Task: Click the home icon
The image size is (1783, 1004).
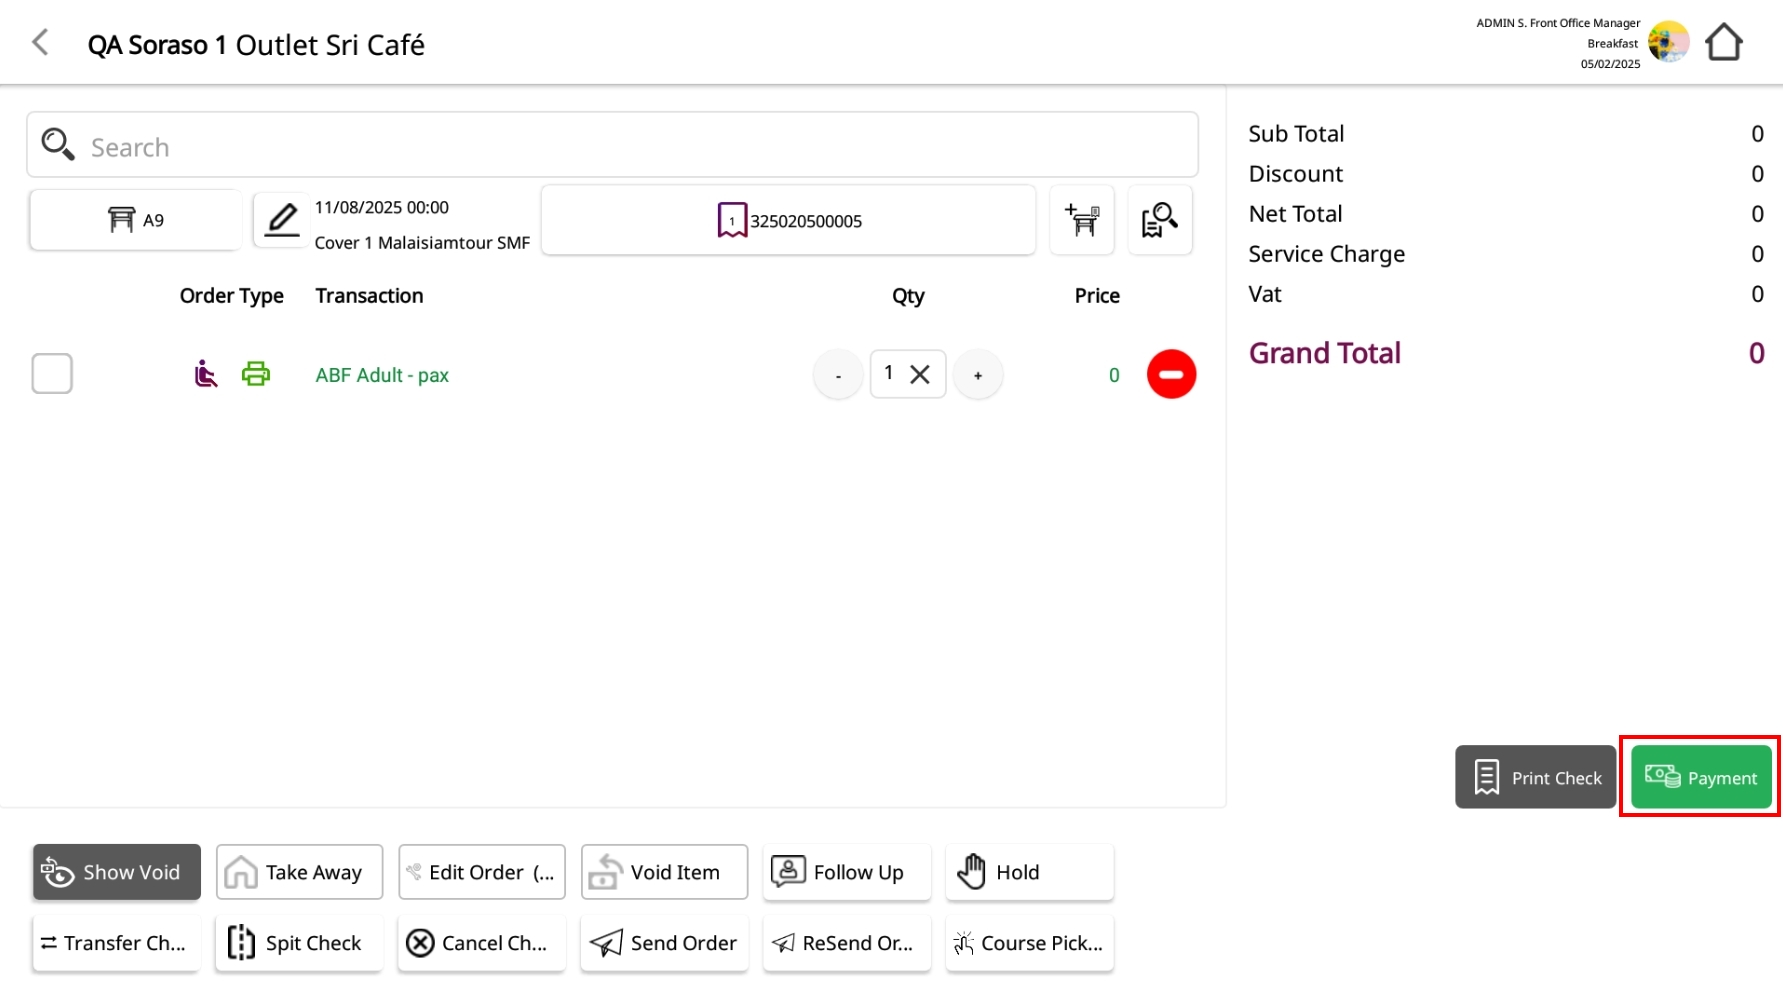Action: [1723, 43]
